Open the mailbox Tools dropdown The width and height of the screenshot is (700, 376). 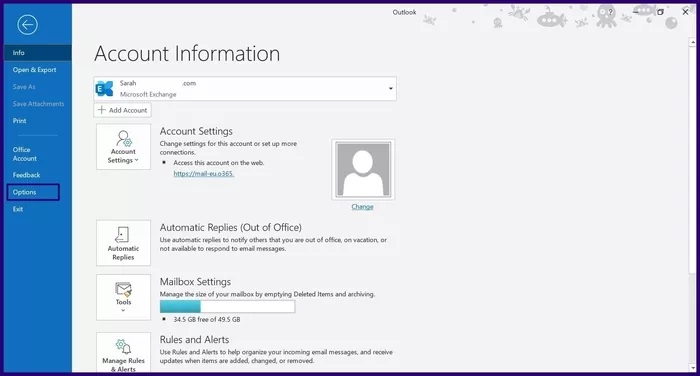click(123, 297)
